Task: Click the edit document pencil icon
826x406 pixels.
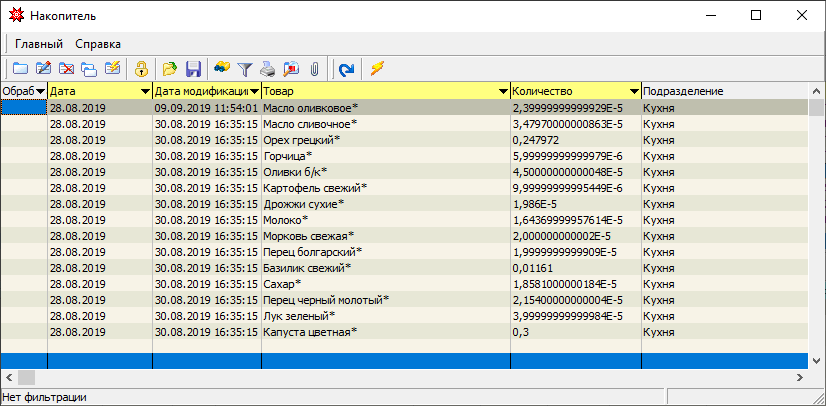Action: click(43, 69)
